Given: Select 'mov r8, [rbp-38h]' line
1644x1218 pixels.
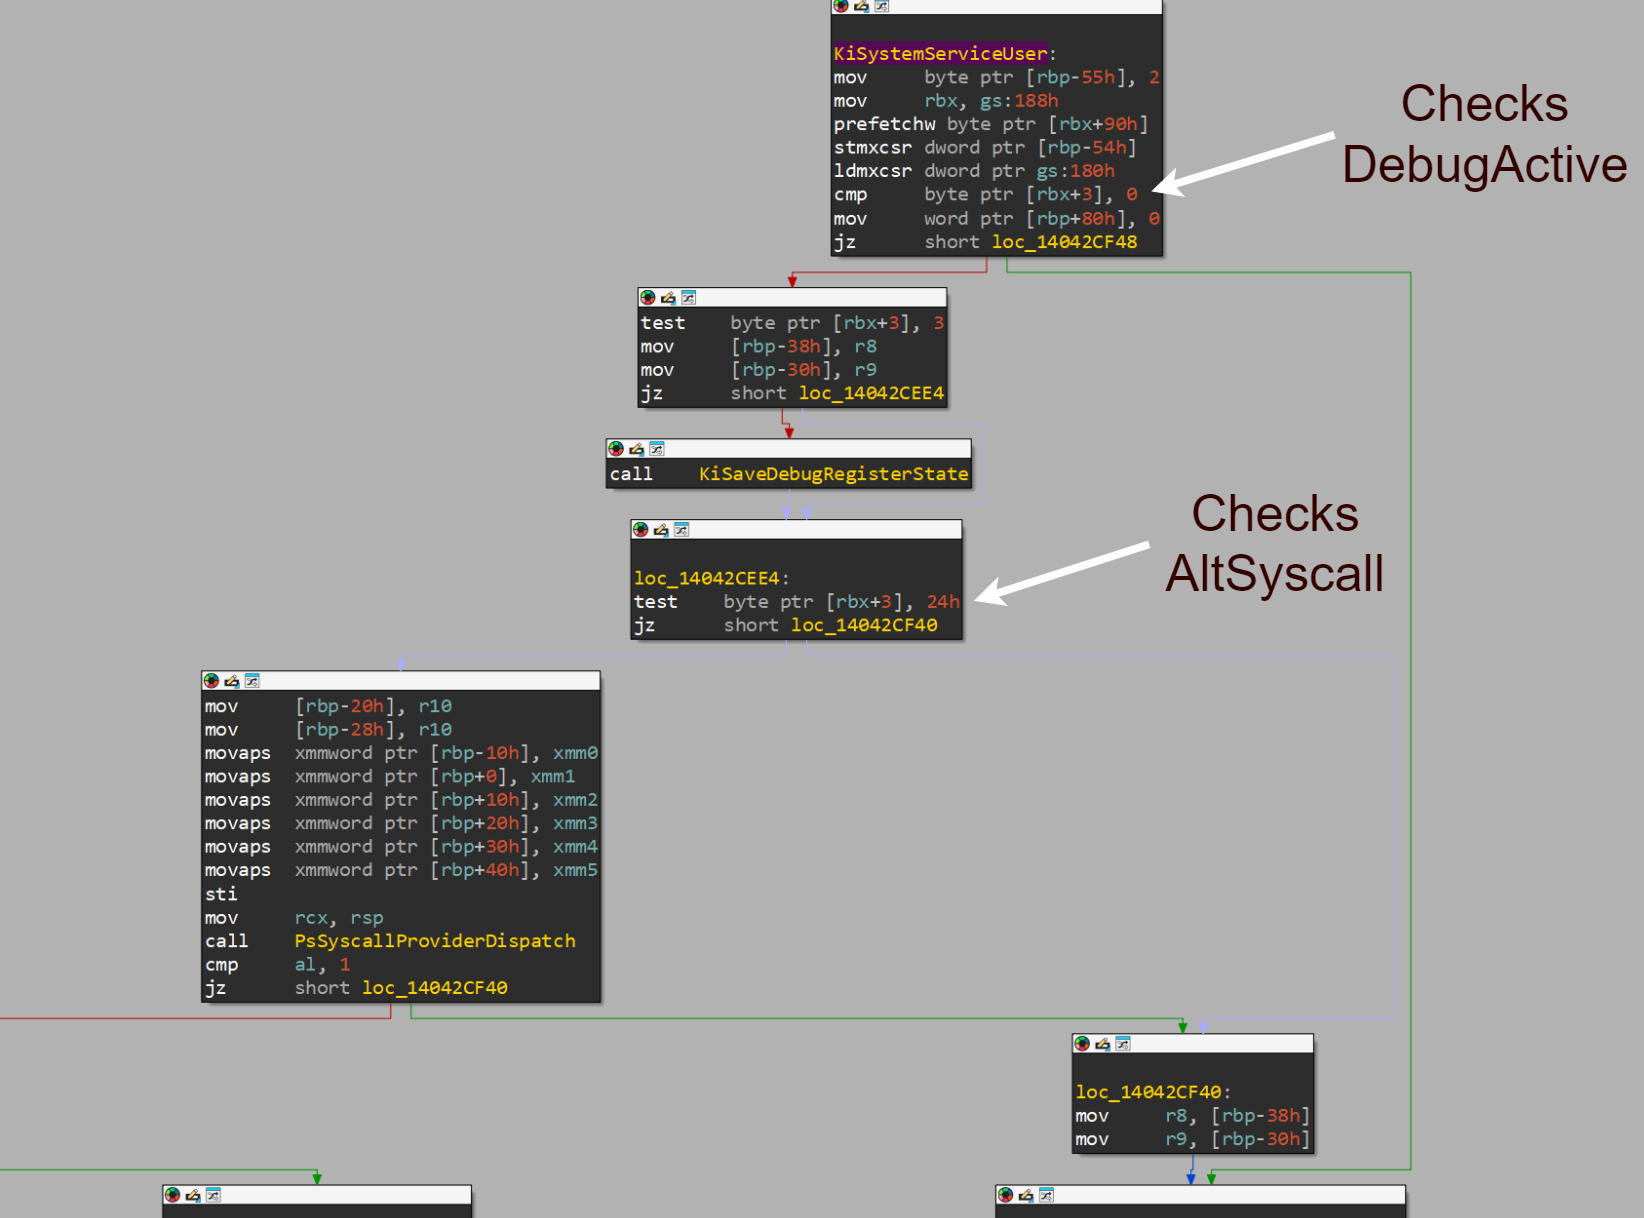Looking at the screenshot, I should 1193,1116.
